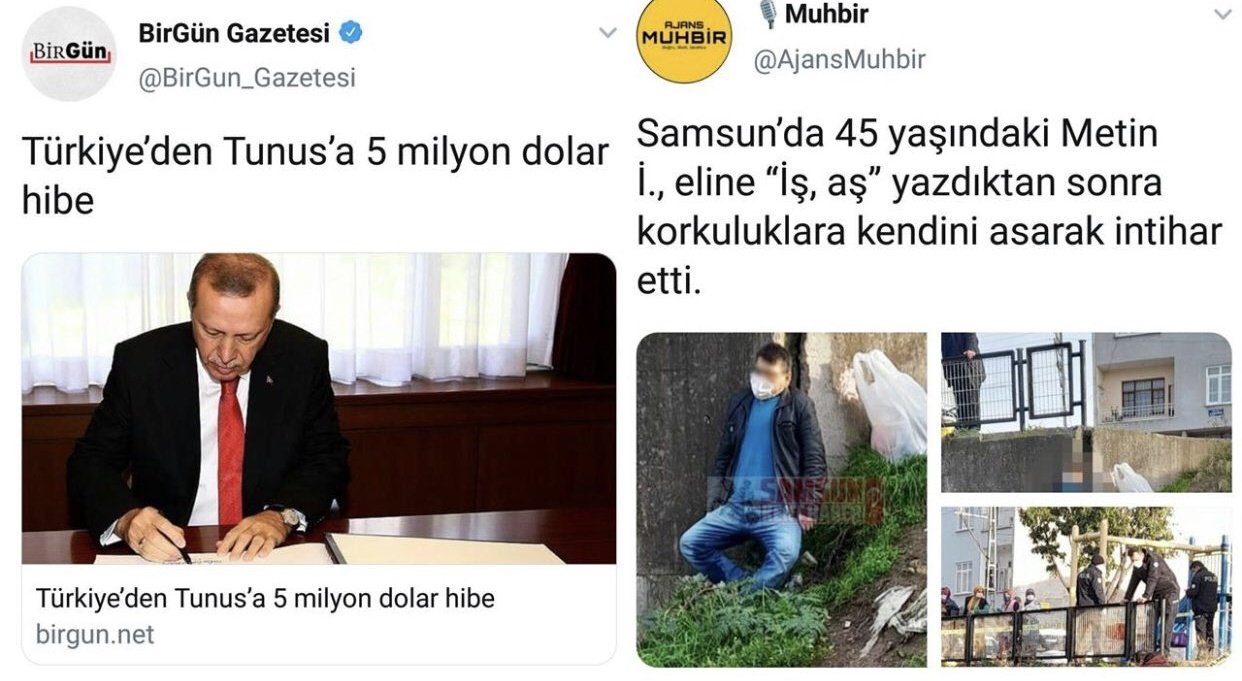Open the birgun.net link domain
Viewport: 1242px width, 681px height.
(95, 634)
